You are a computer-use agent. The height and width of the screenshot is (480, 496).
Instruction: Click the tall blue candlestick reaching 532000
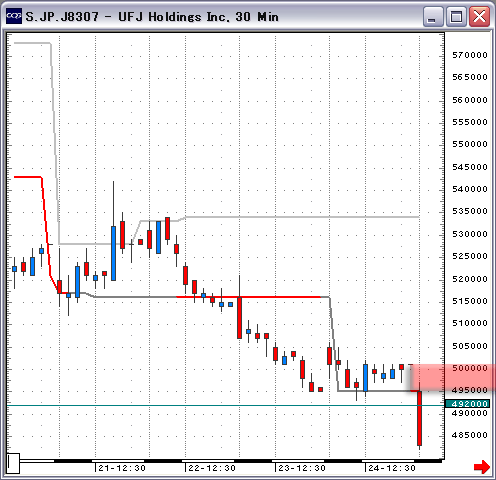[x=113, y=253]
